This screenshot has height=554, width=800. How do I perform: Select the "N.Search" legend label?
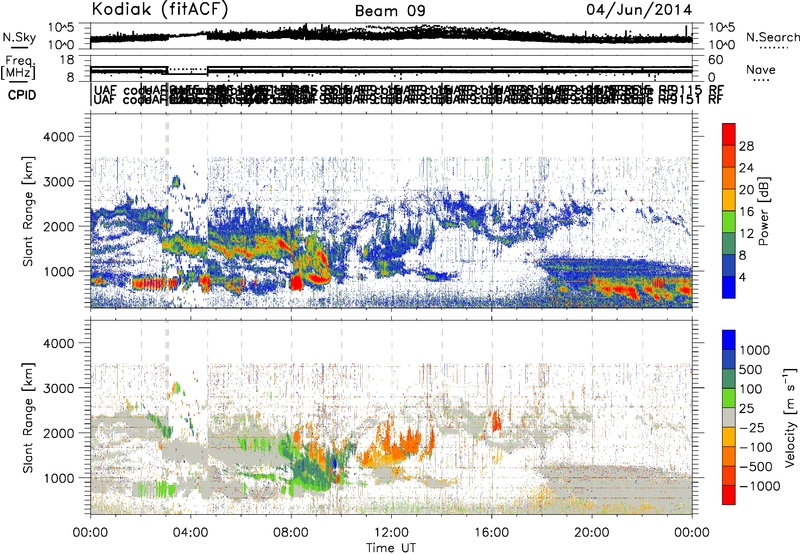coord(772,37)
